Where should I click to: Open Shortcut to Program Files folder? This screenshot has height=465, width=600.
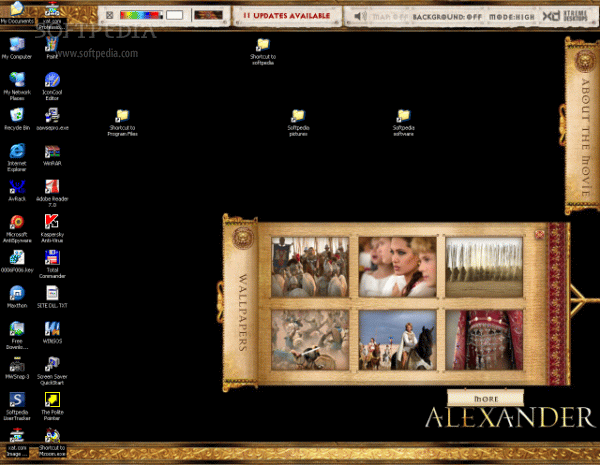pyautogui.click(x=122, y=123)
